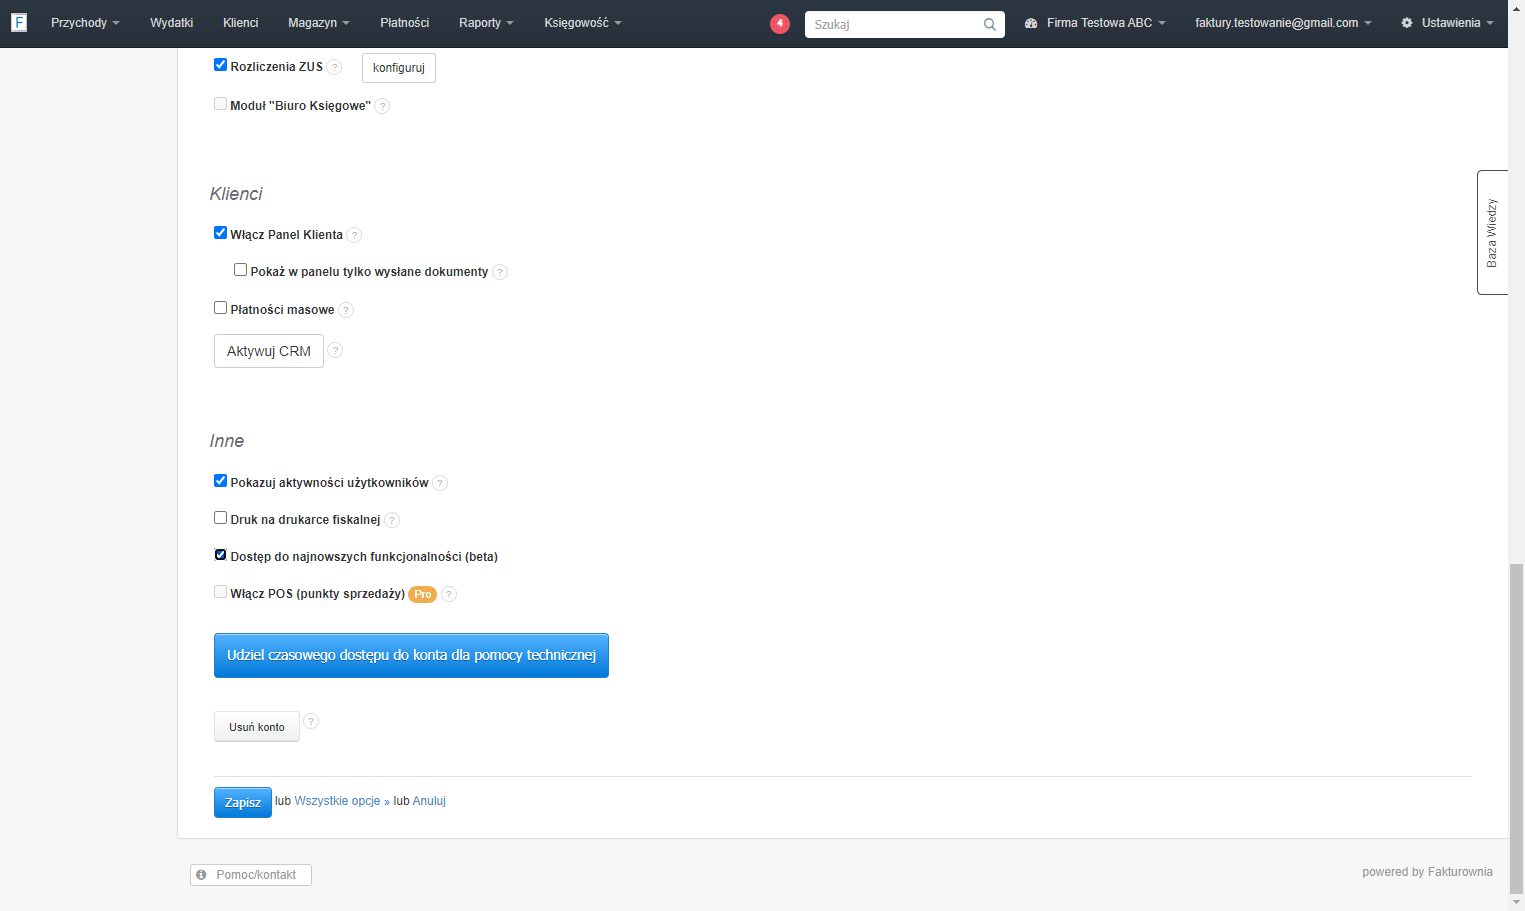Show help icon for Płatności masowe
The height and width of the screenshot is (911, 1525).
pos(346,310)
